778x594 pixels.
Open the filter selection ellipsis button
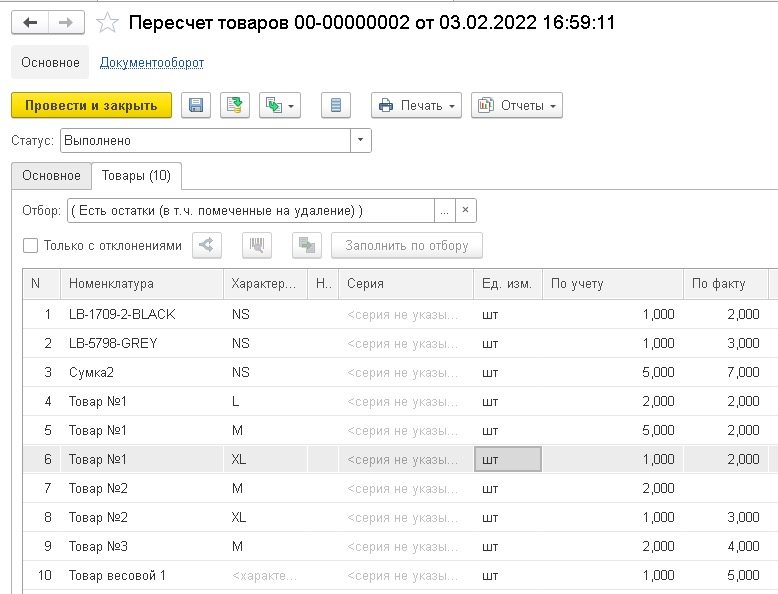click(x=444, y=210)
